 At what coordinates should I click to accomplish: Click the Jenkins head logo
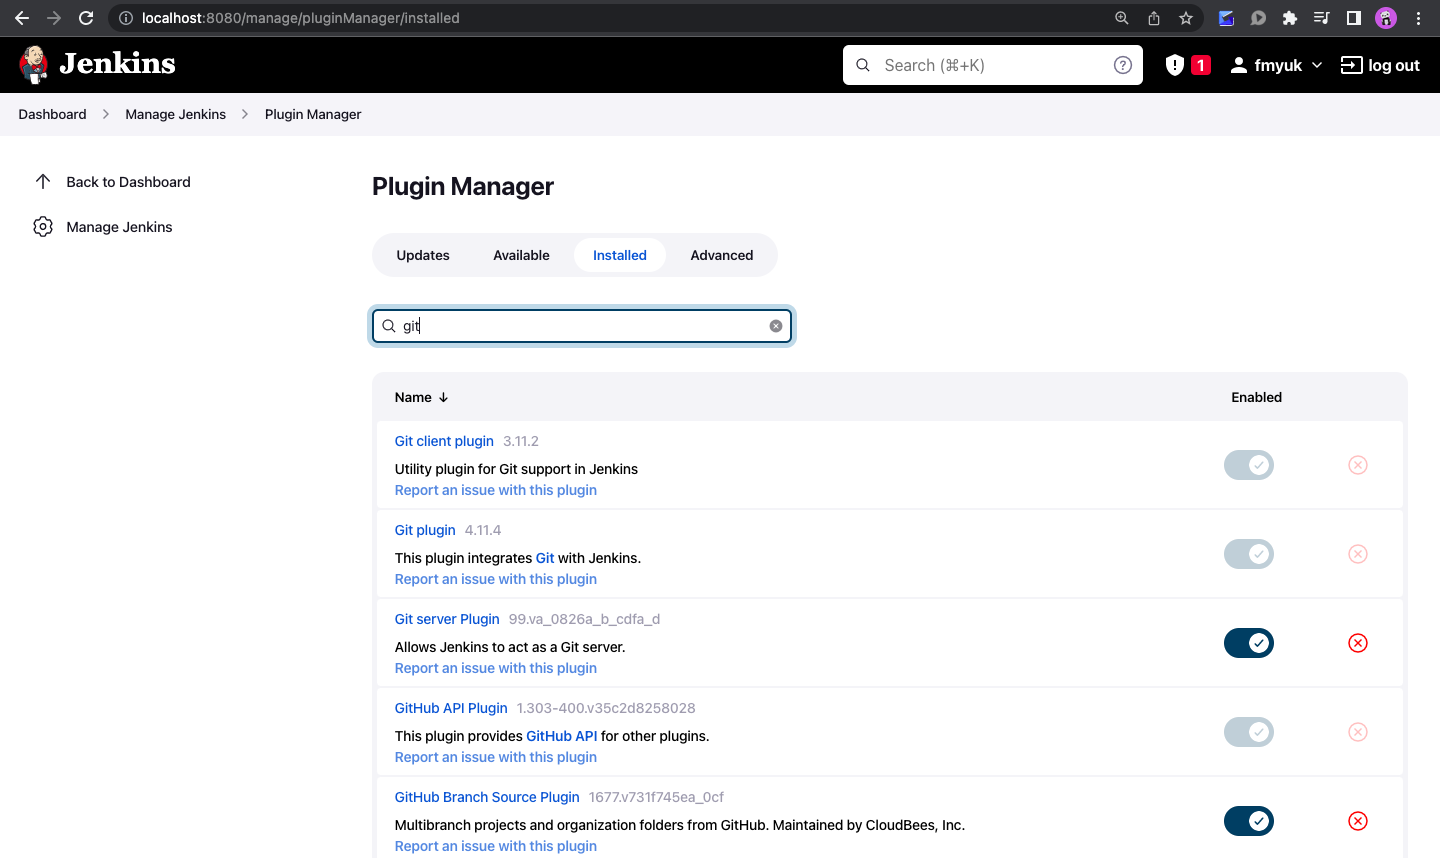pos(34,64)
